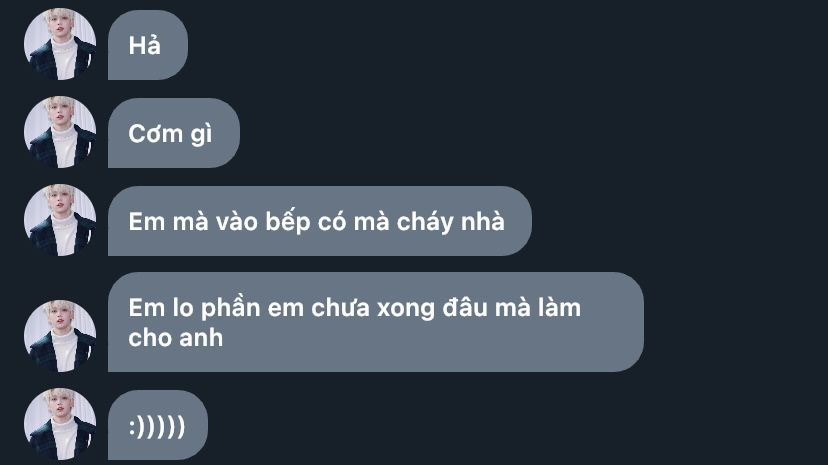The image size is (828, 465).
Task: Click the word "làm" ending the first line
Action: point(559,308)
